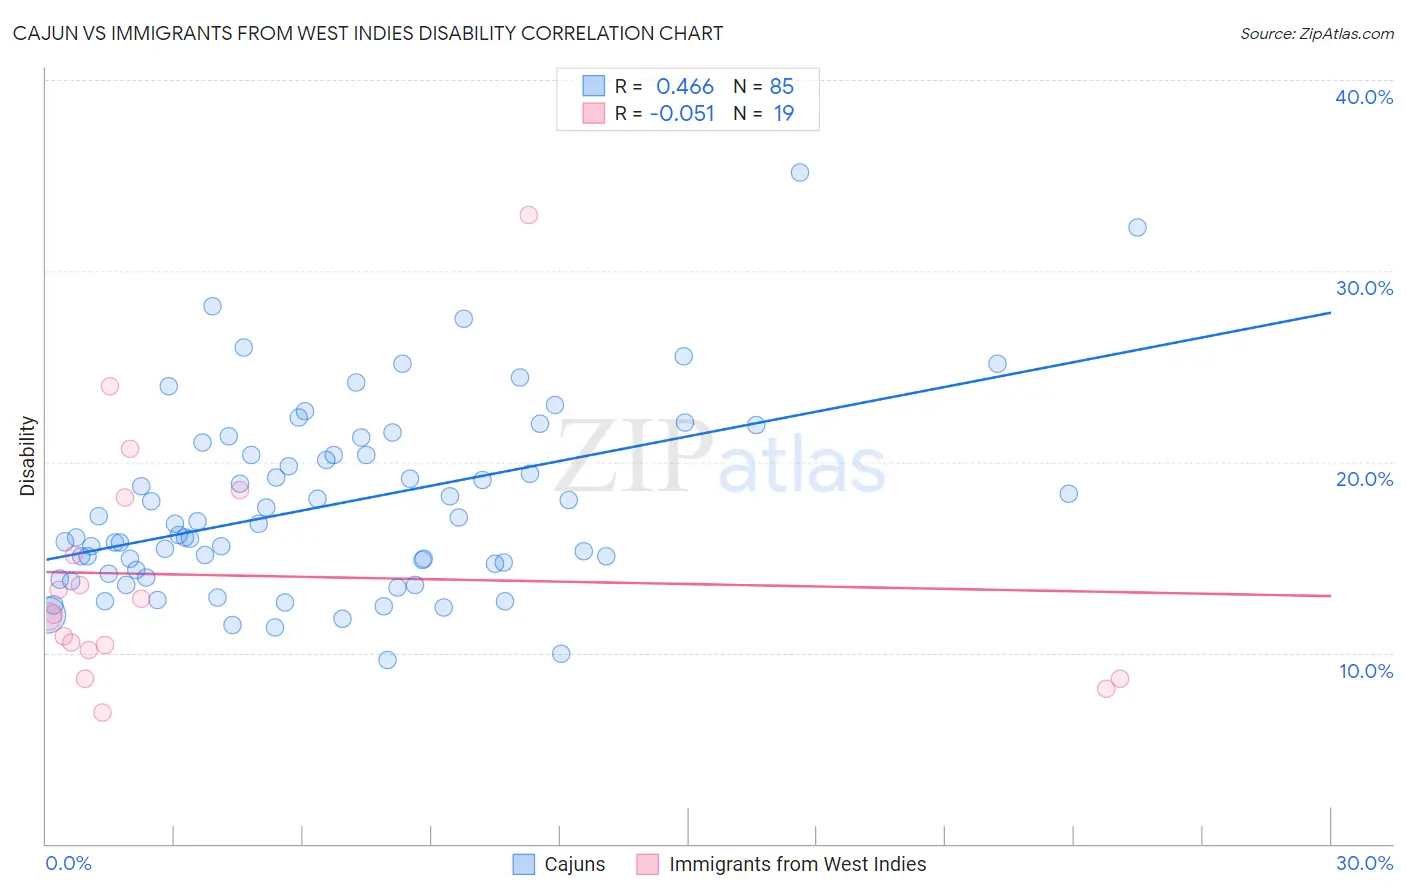The image size is (1406, 892).
Task: Click the R value 0.466 in legend
Action: pos(685,86)
